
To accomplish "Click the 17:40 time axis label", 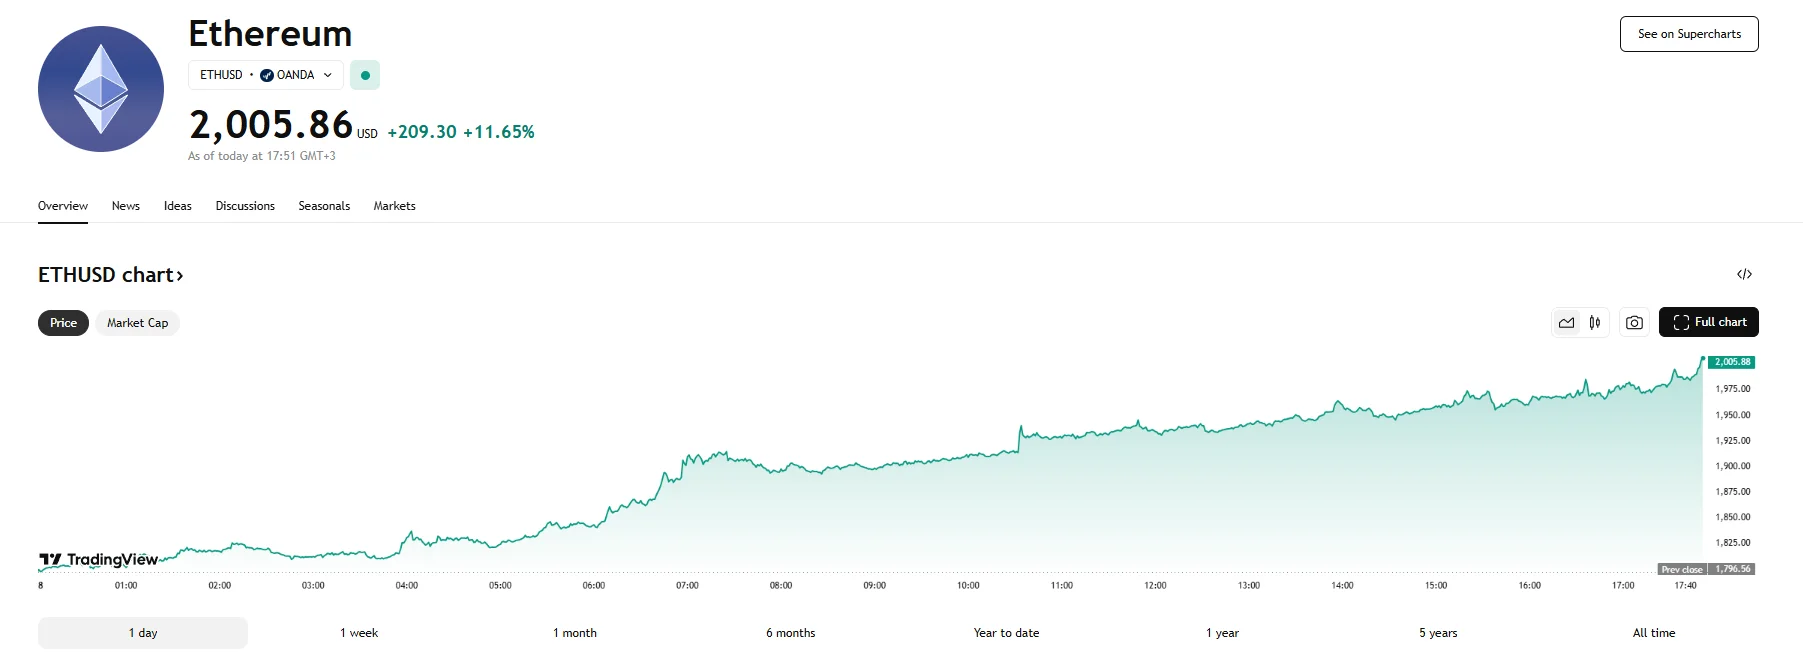I will [1686, 586].
